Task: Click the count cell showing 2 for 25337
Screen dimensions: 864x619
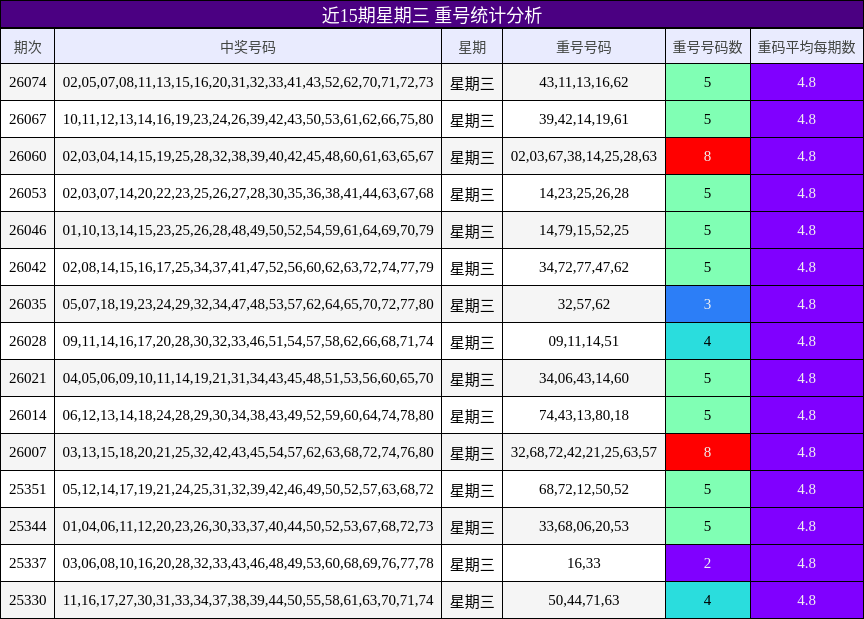Action: click(x=707, y=563)
